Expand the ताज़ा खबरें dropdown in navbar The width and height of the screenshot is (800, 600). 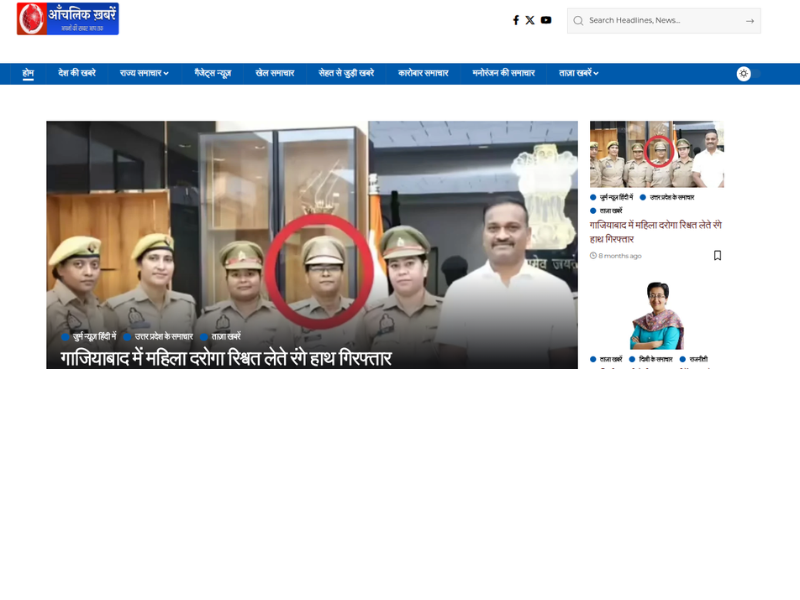(x=579, y=73)
